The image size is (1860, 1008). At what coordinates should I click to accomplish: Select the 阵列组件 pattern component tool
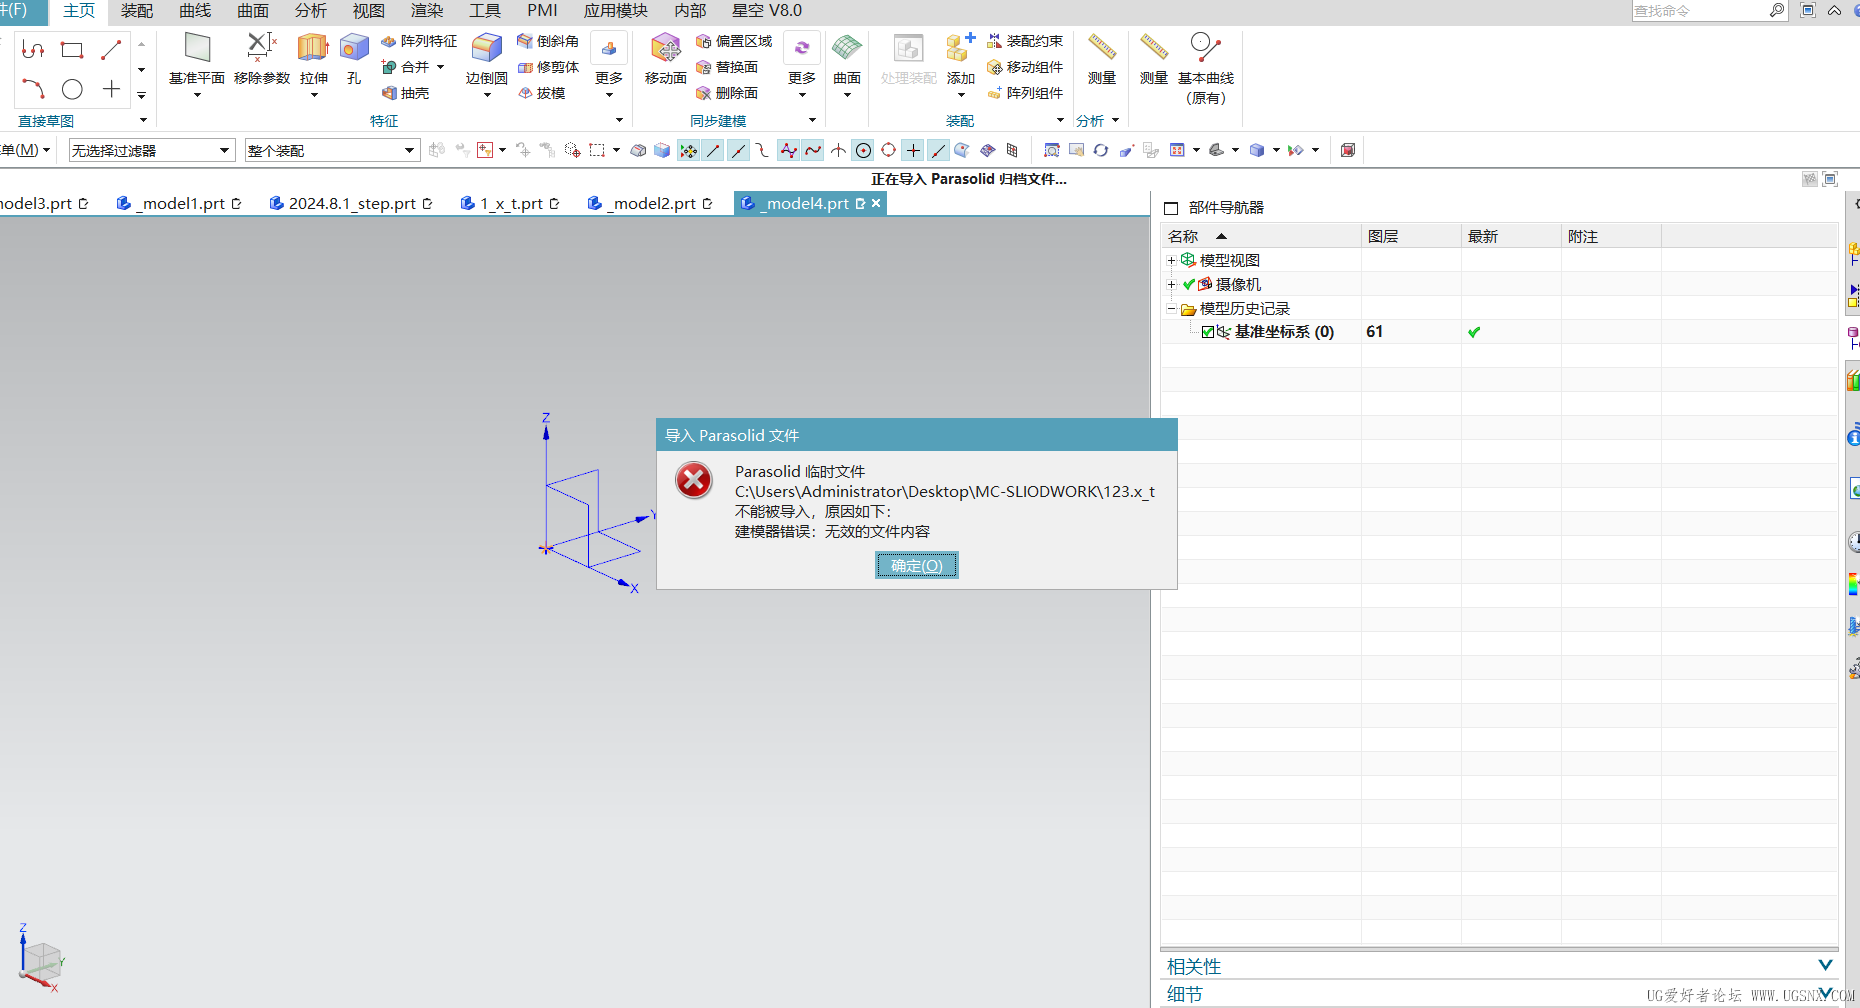click(1025, 93)
